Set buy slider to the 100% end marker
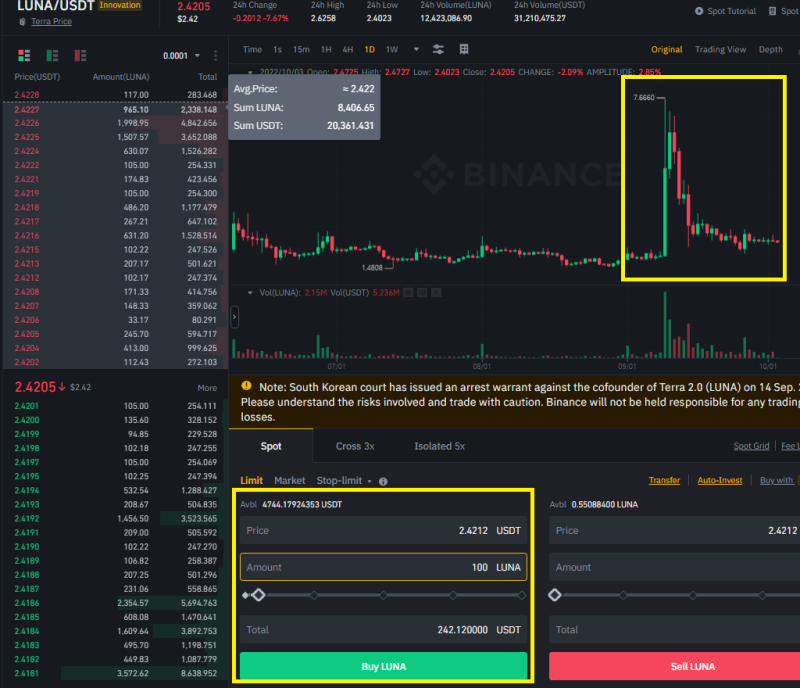The height and width of the screenshot is (688, 800). click(x=521, y=595)
